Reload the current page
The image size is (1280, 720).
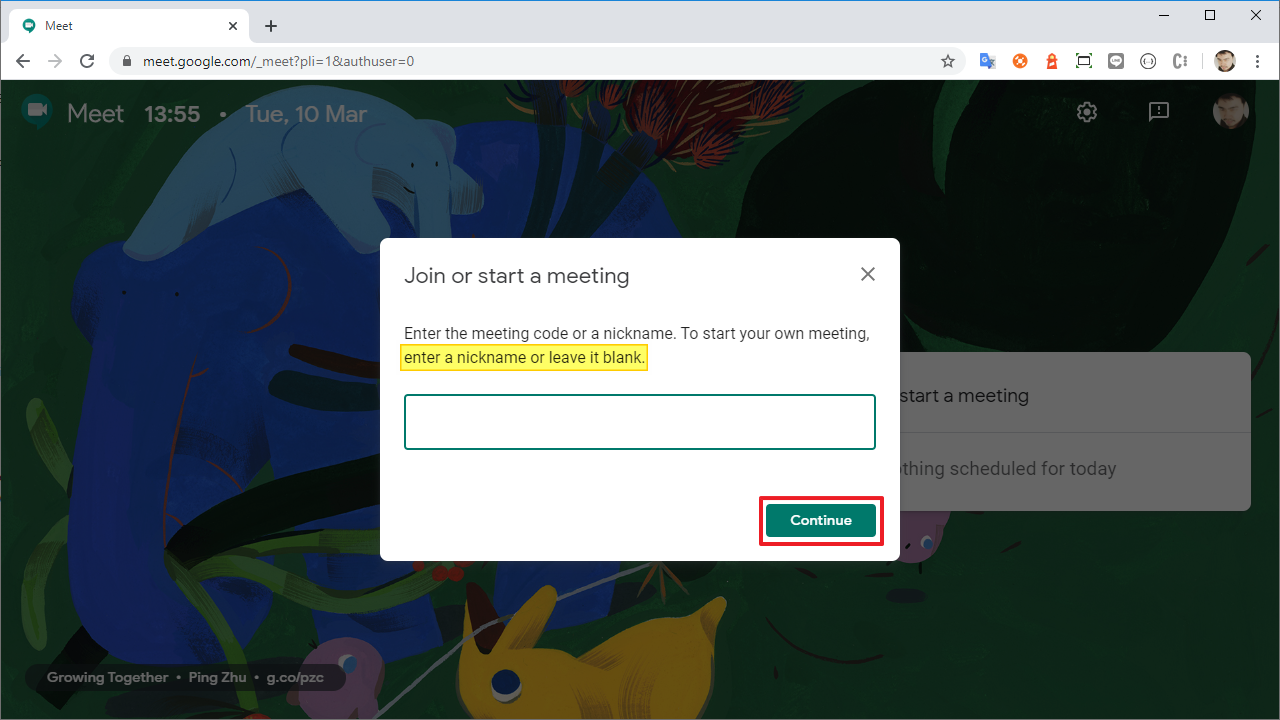tap(87, 61)
